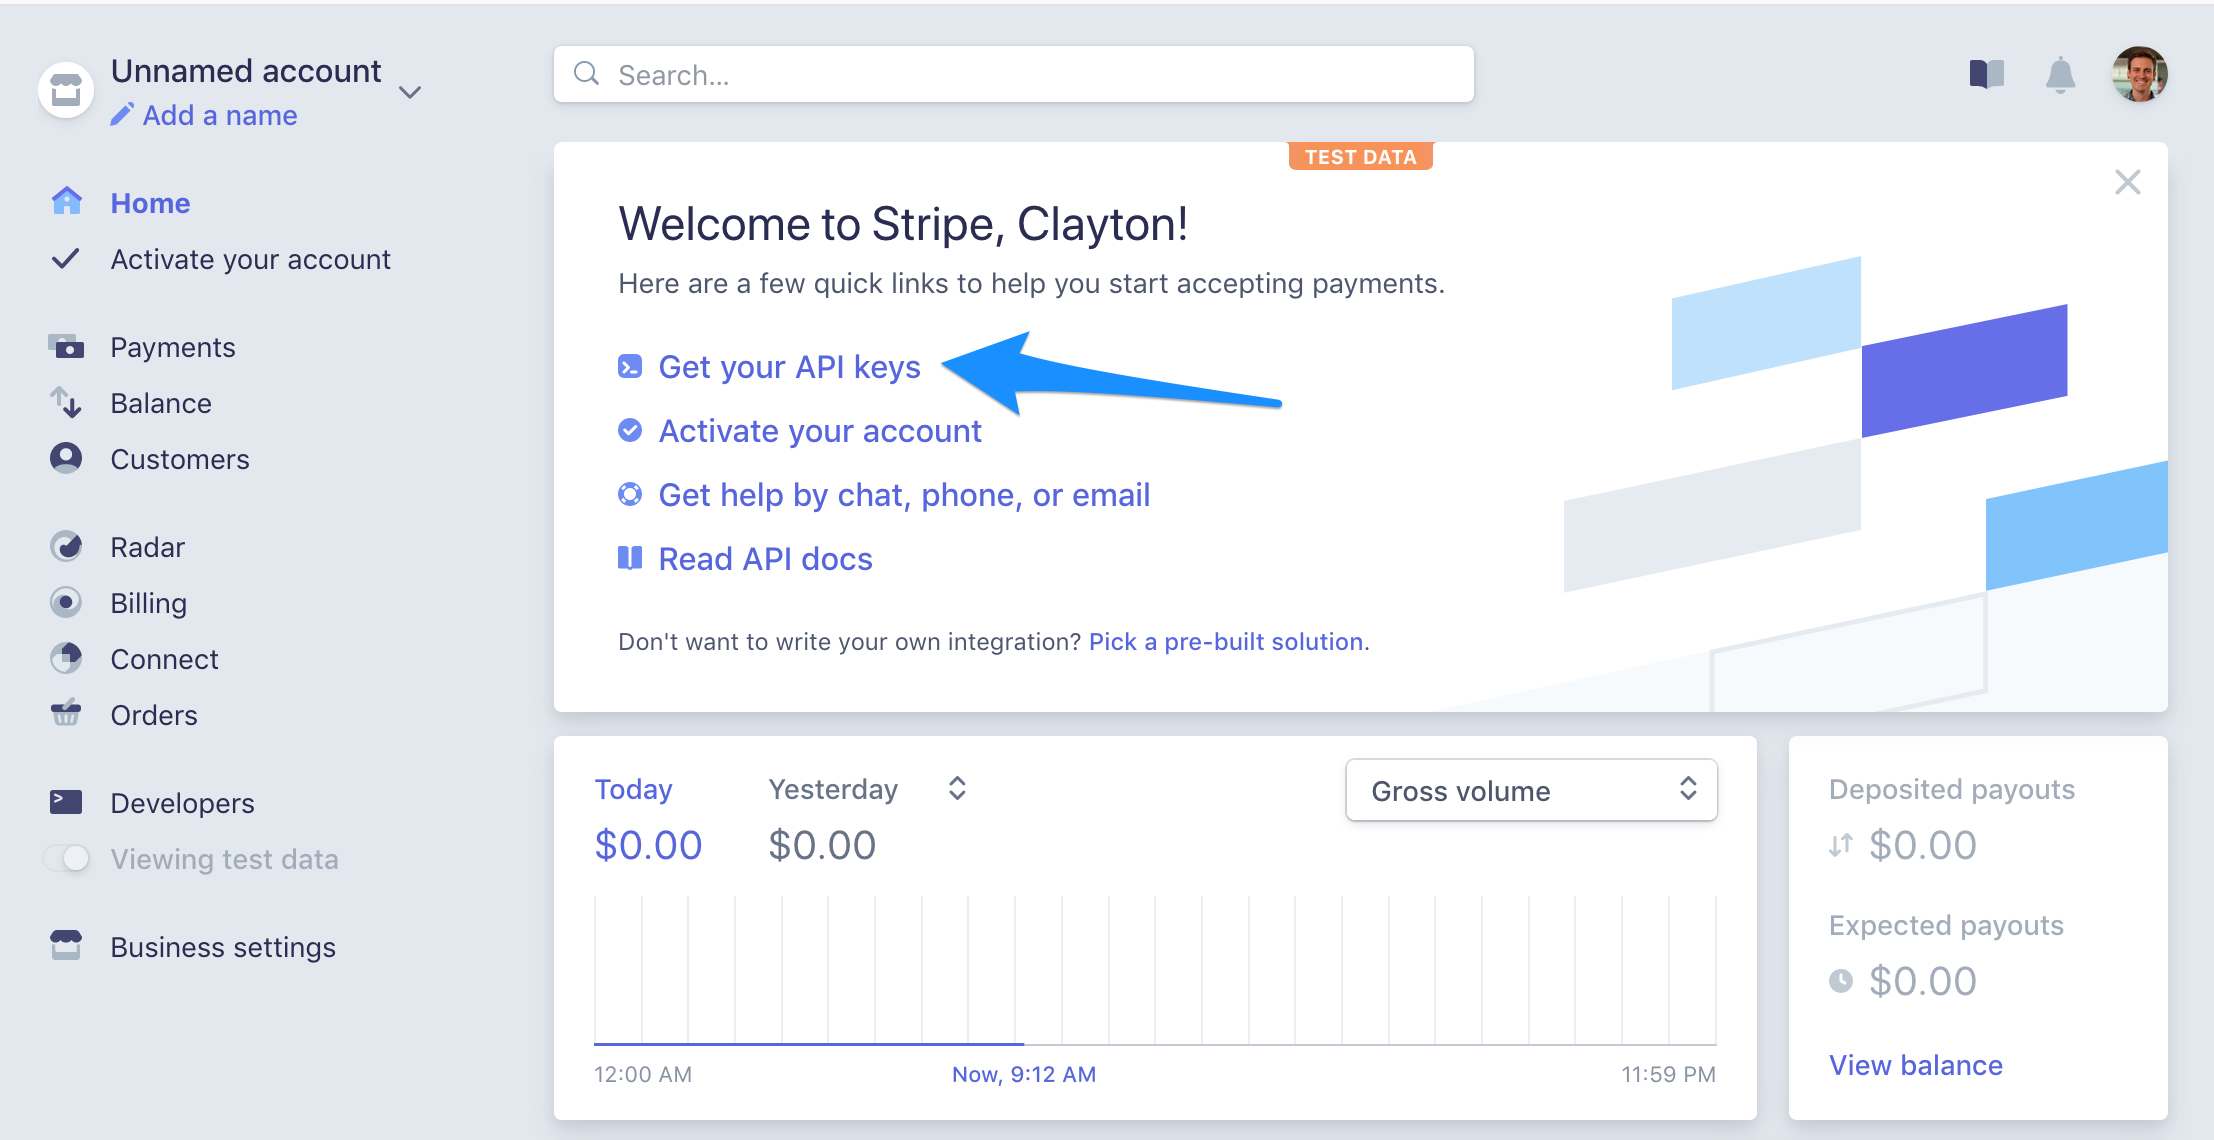Click the Developers sidebar icon
The width and height of the screenshot is (2214, 1140).
[65, 801]
